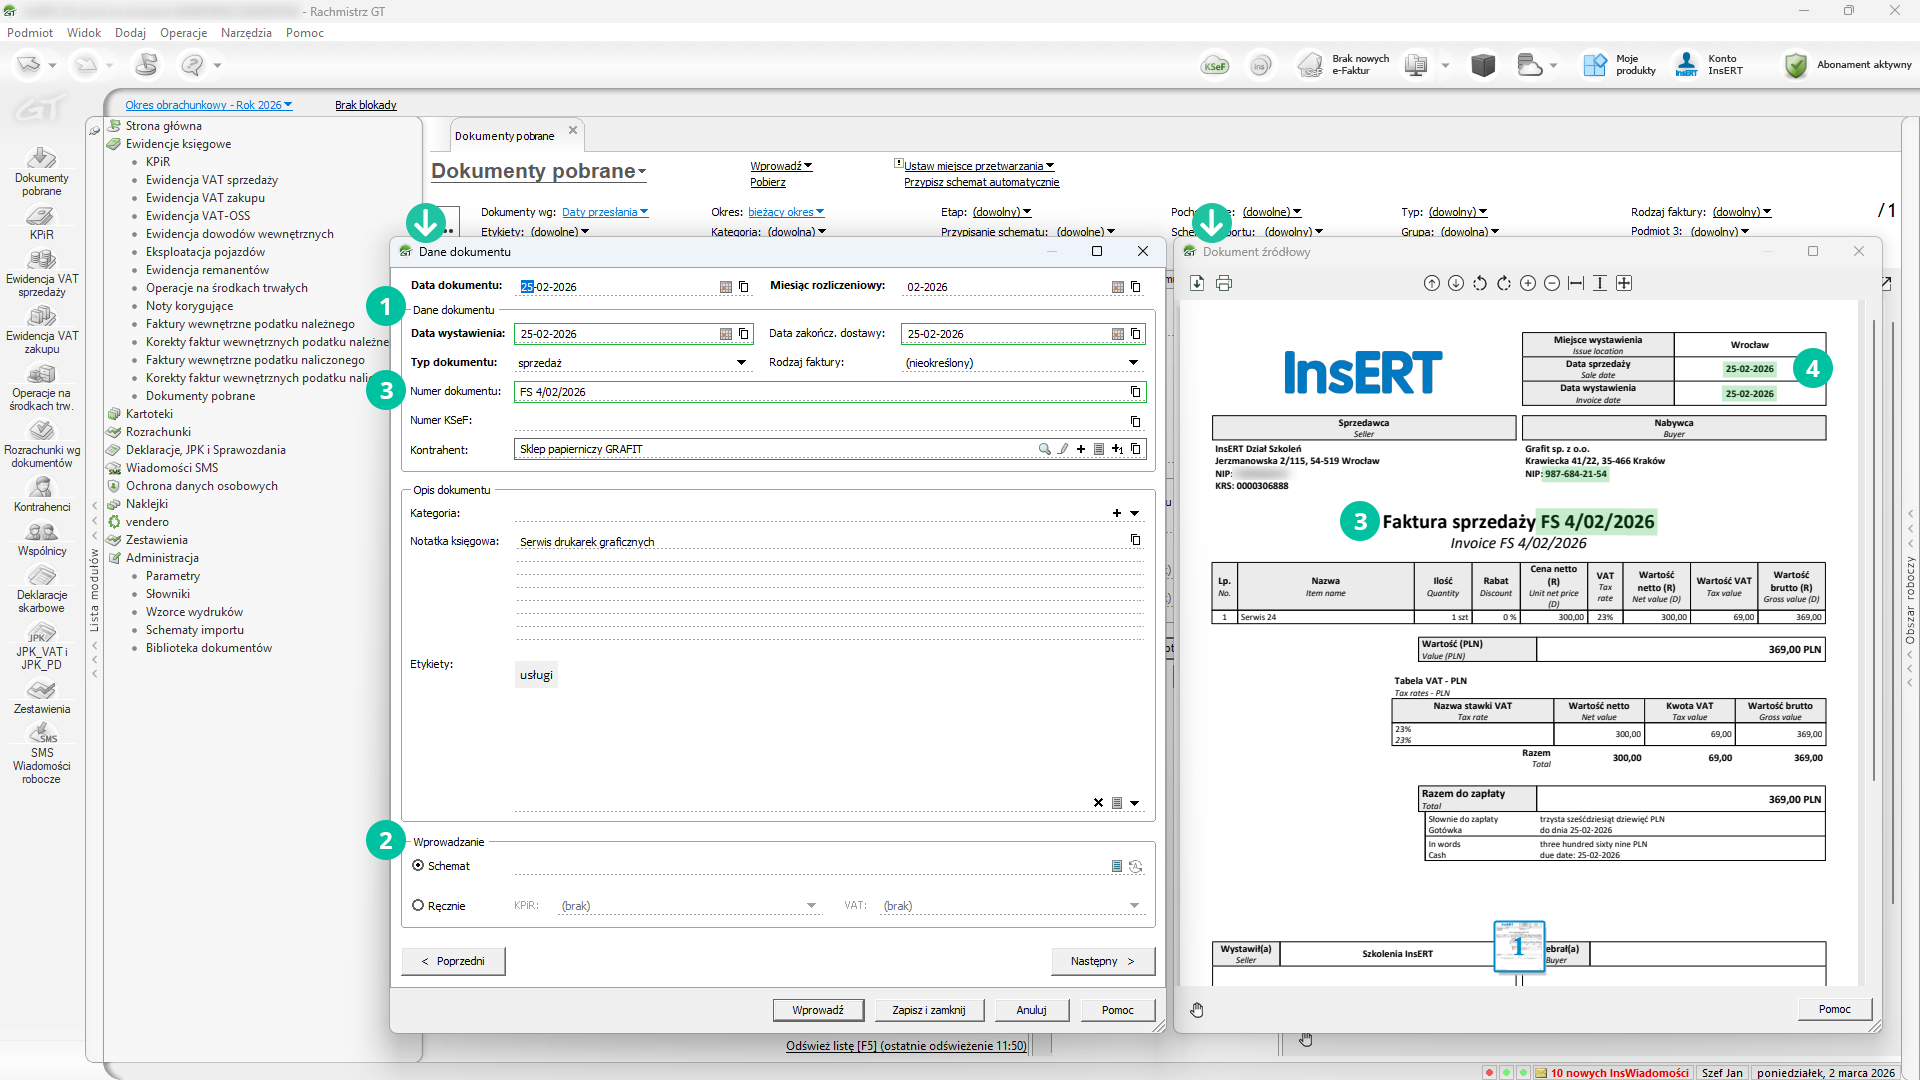Select the Schemat radio button
This screenshot has height=1080, width=1920.
(x=418, y=866)
